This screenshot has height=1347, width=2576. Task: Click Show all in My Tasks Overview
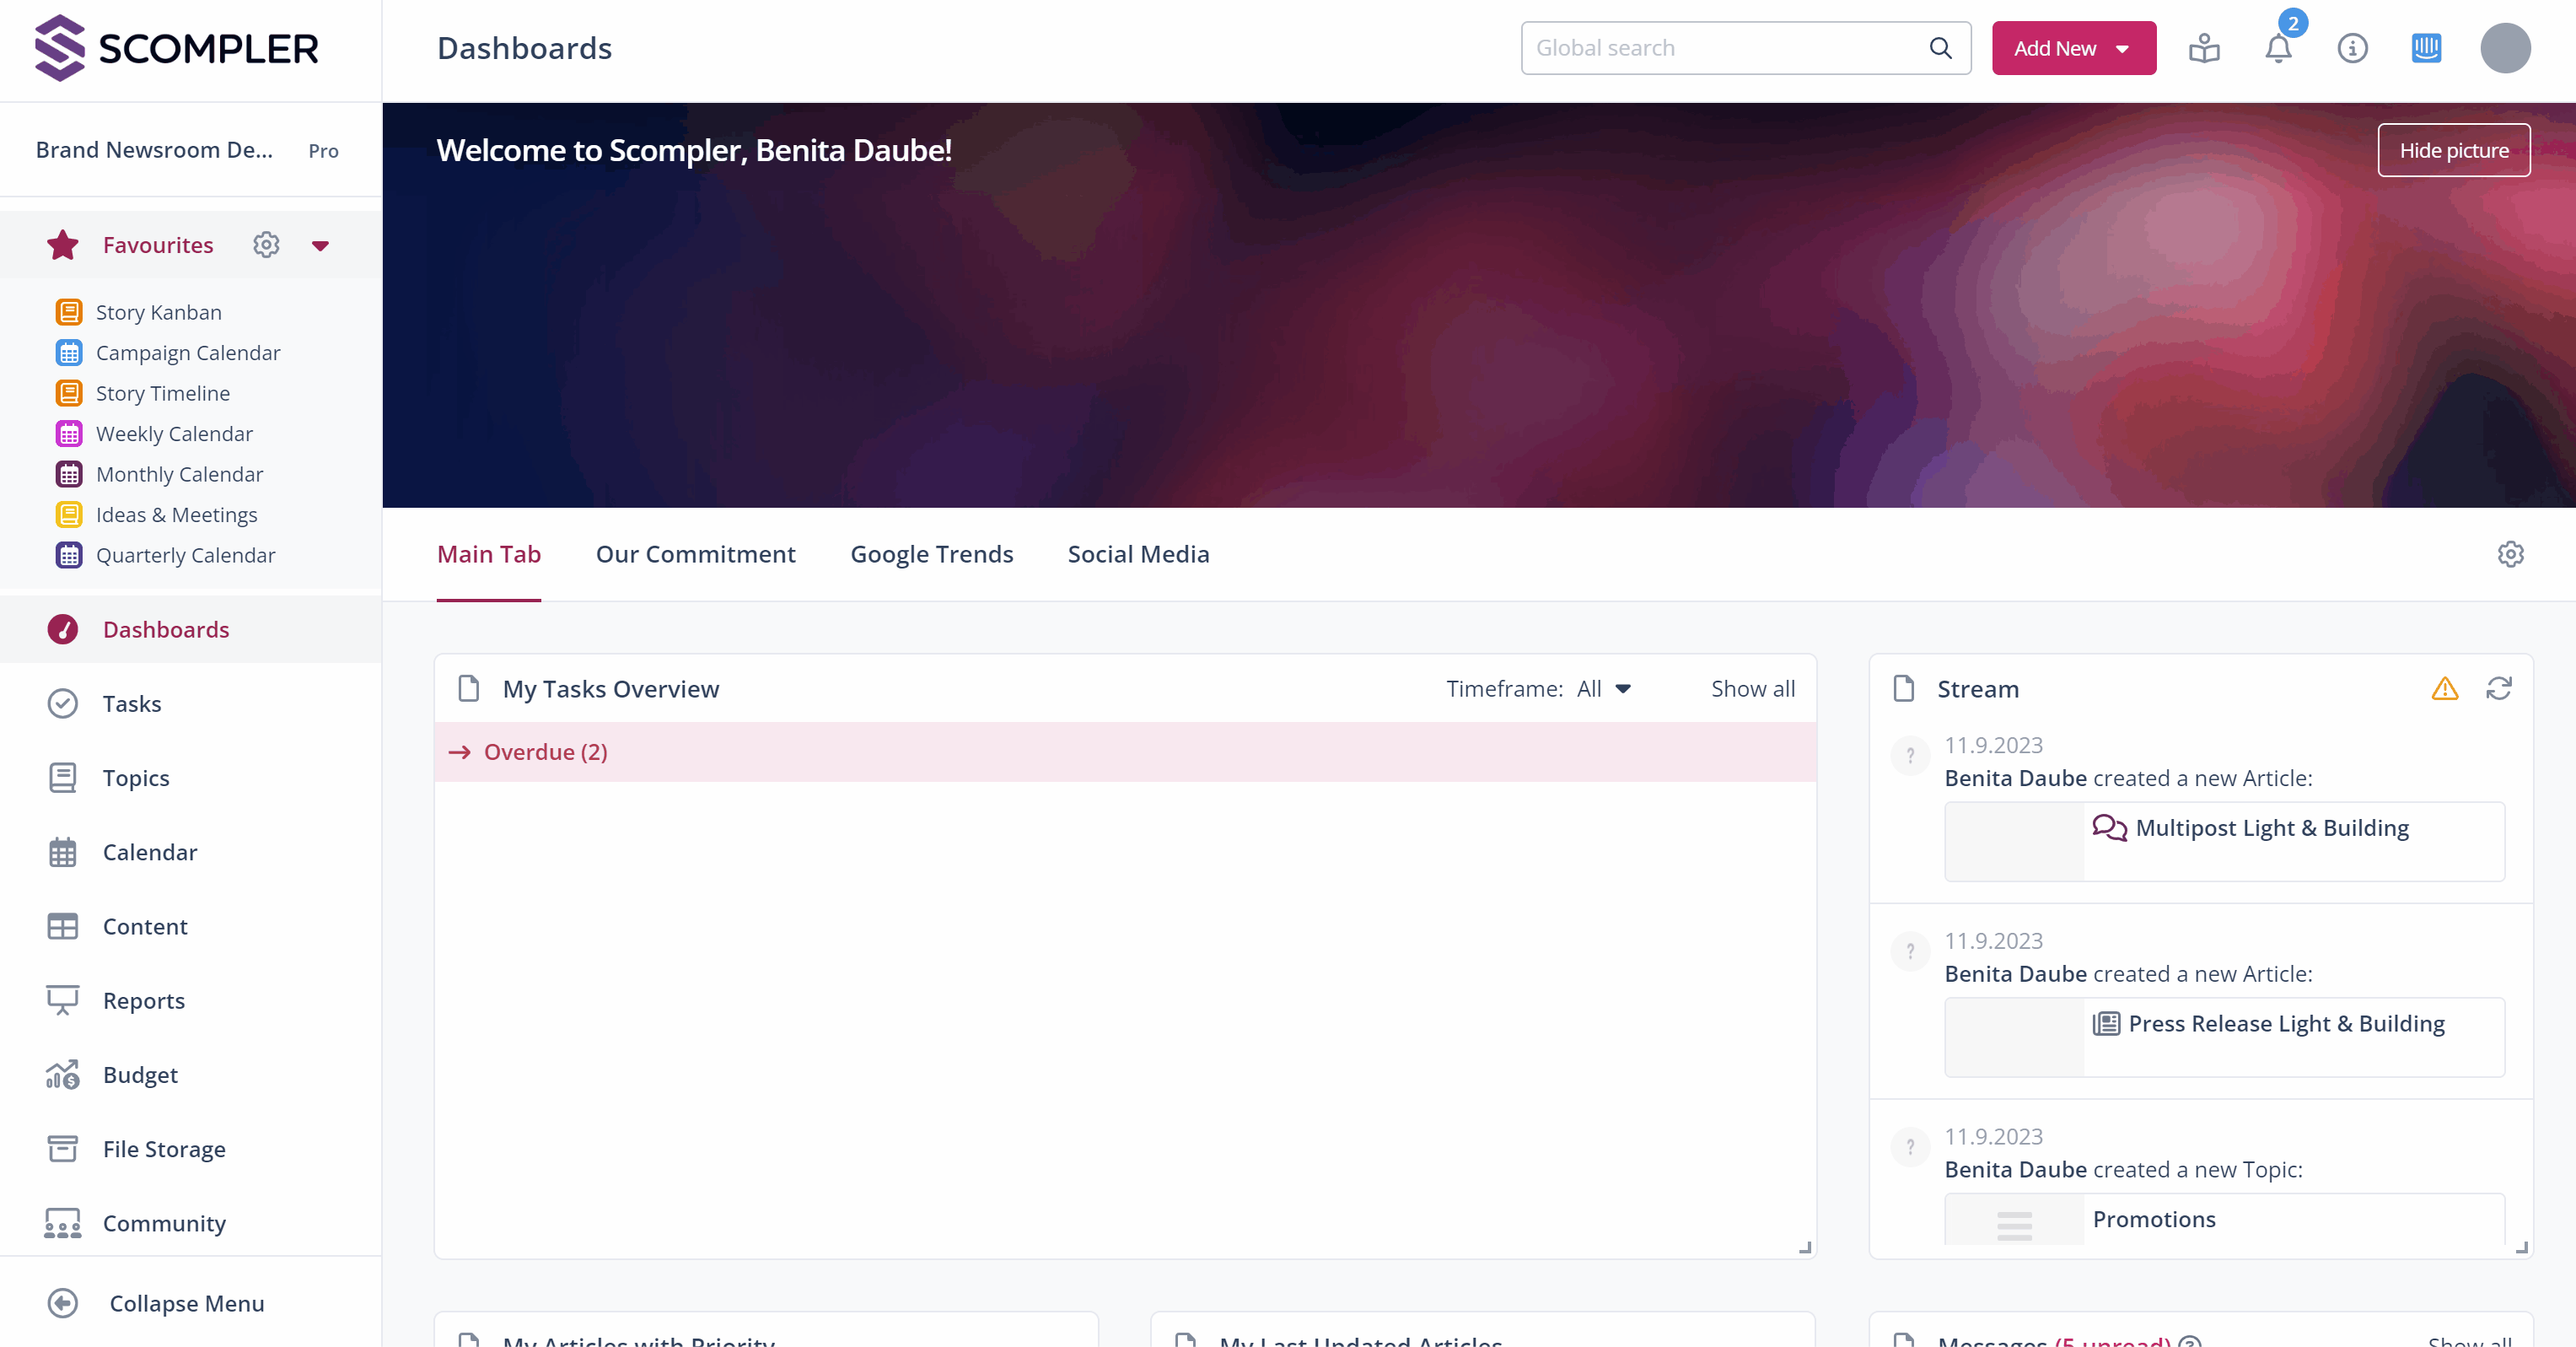tap(1752, 689)
